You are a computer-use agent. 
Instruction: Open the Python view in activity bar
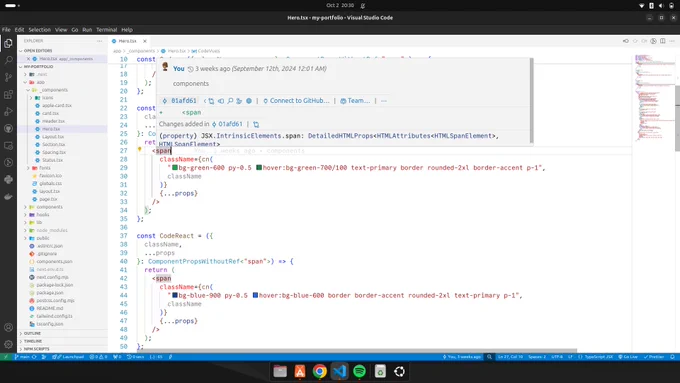(8, 180)
